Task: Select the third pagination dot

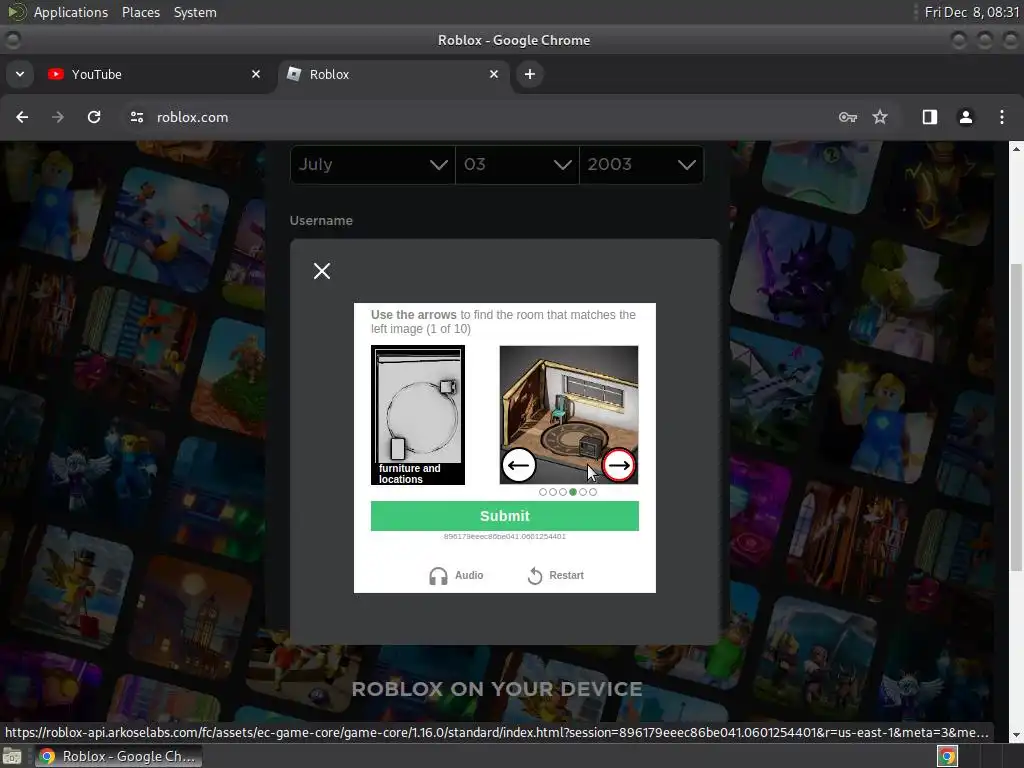Action: point(562,492)
